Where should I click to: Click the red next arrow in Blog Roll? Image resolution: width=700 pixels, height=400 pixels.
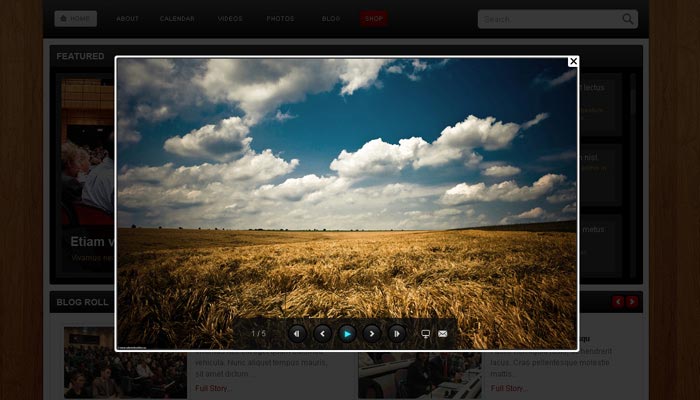point(632,302)
